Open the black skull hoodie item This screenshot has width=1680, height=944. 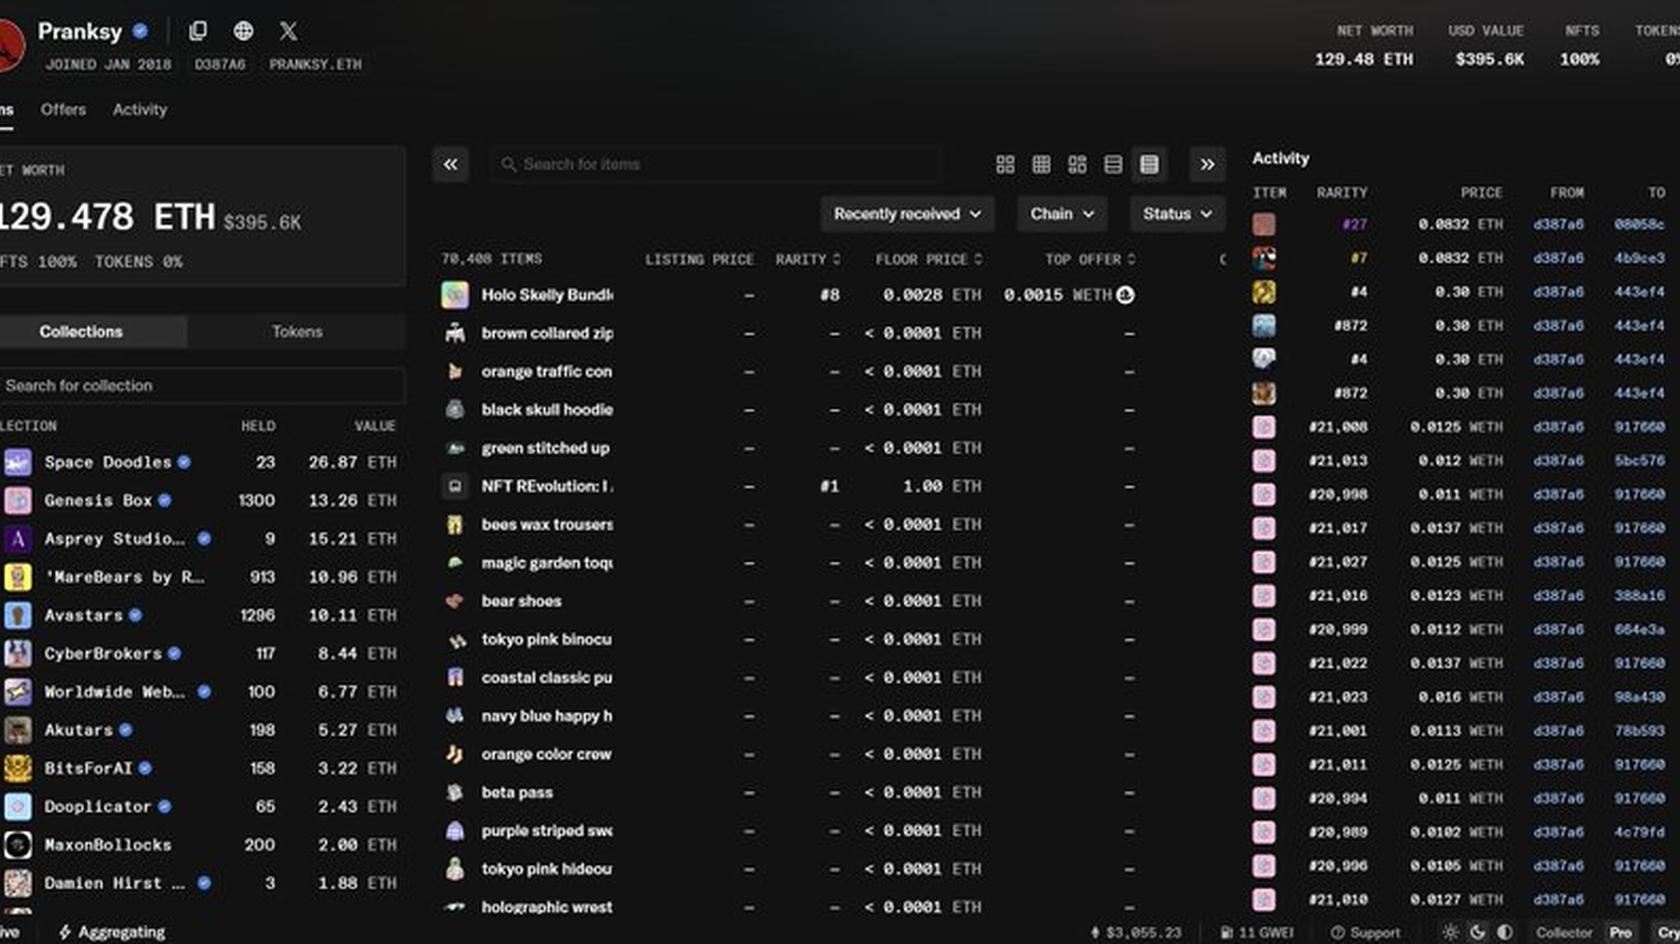[547, 410]
